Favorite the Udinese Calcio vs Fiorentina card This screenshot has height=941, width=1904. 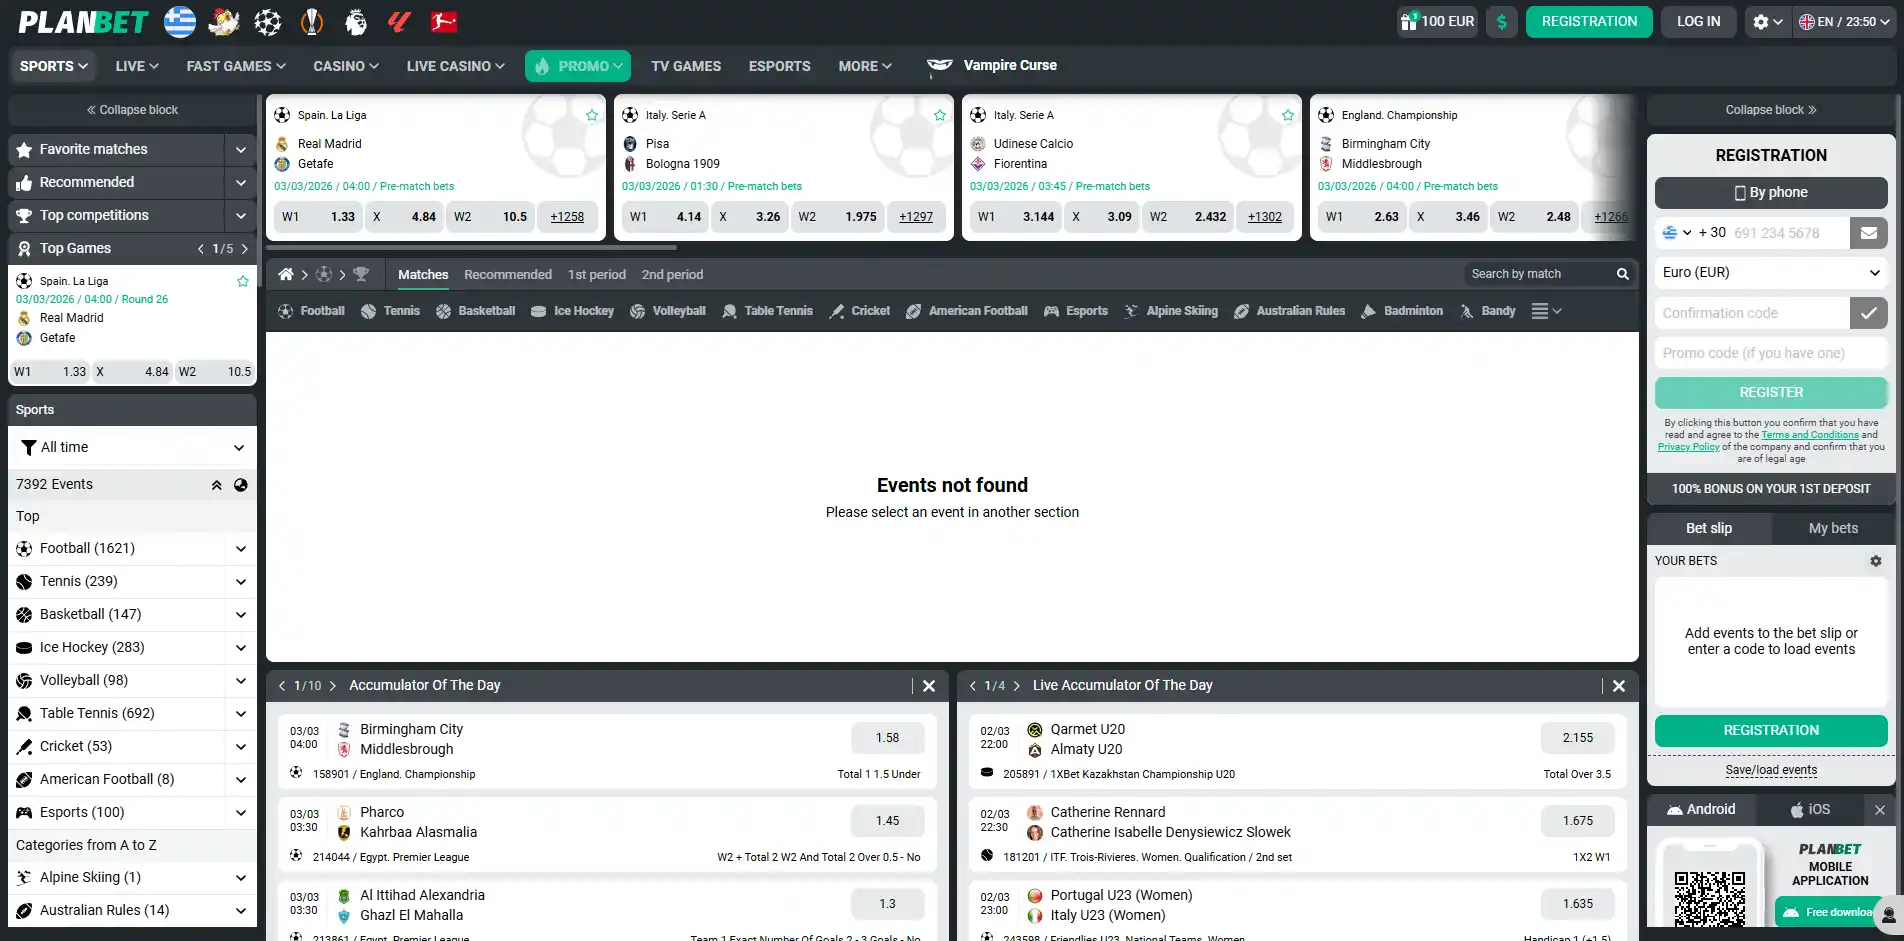[x=1288, y=115]
